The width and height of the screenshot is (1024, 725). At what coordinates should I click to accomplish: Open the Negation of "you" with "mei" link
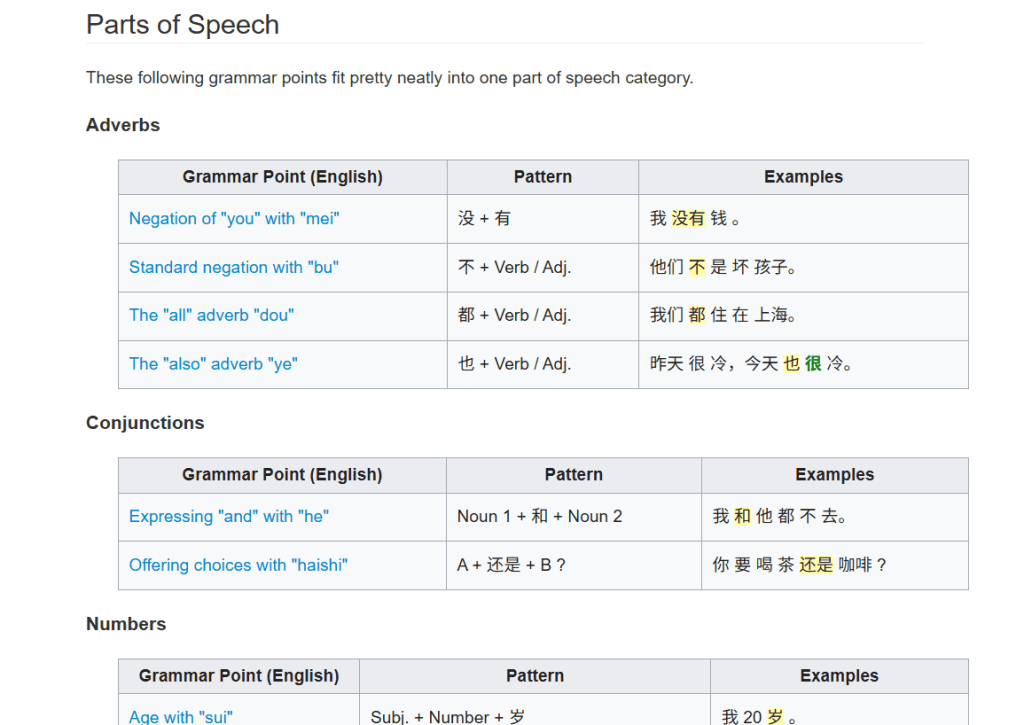pyautogui.click(x=234, y=218)
